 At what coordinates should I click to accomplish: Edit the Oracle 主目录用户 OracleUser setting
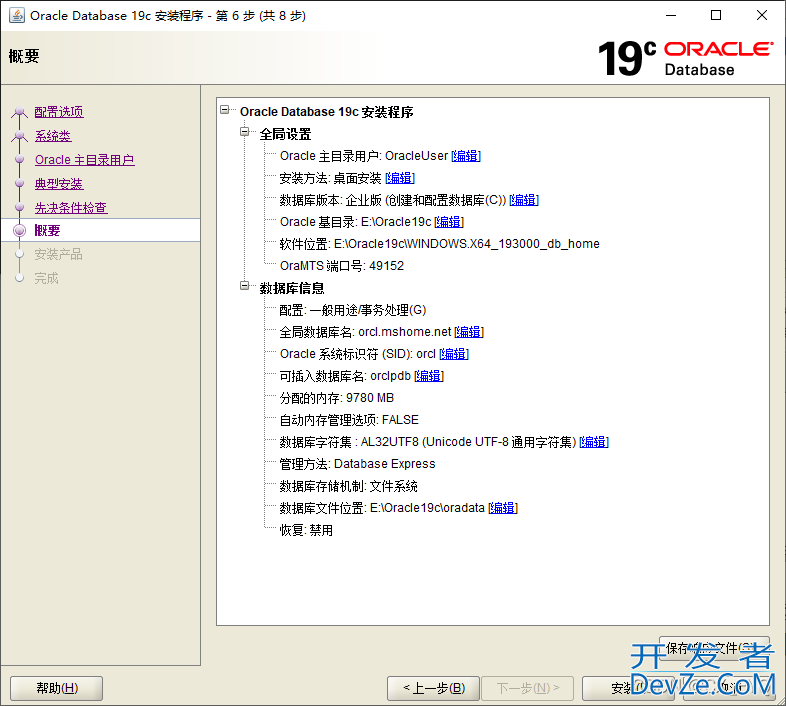[466, 156]
